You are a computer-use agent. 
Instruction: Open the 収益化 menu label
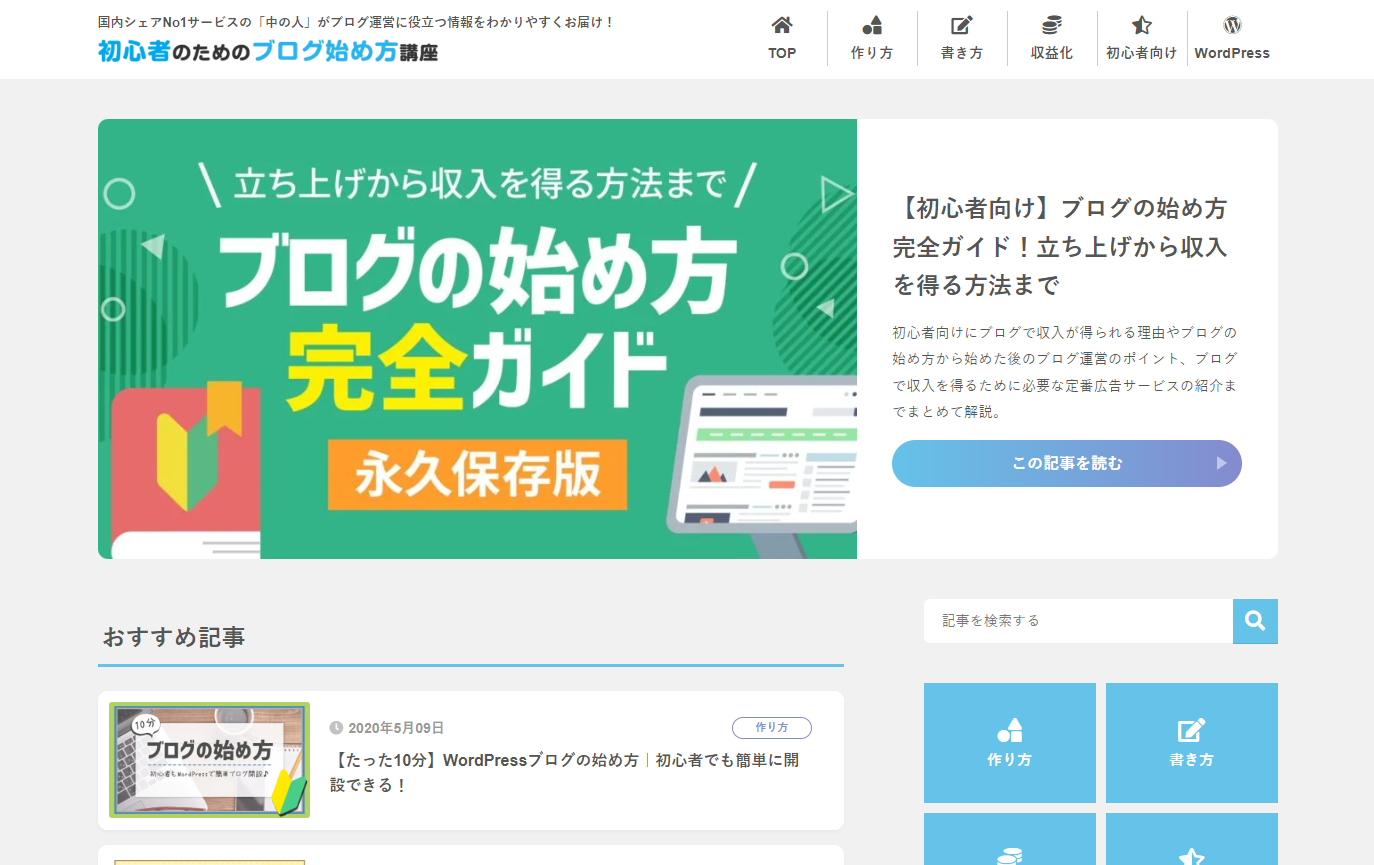pos(1052,53)
